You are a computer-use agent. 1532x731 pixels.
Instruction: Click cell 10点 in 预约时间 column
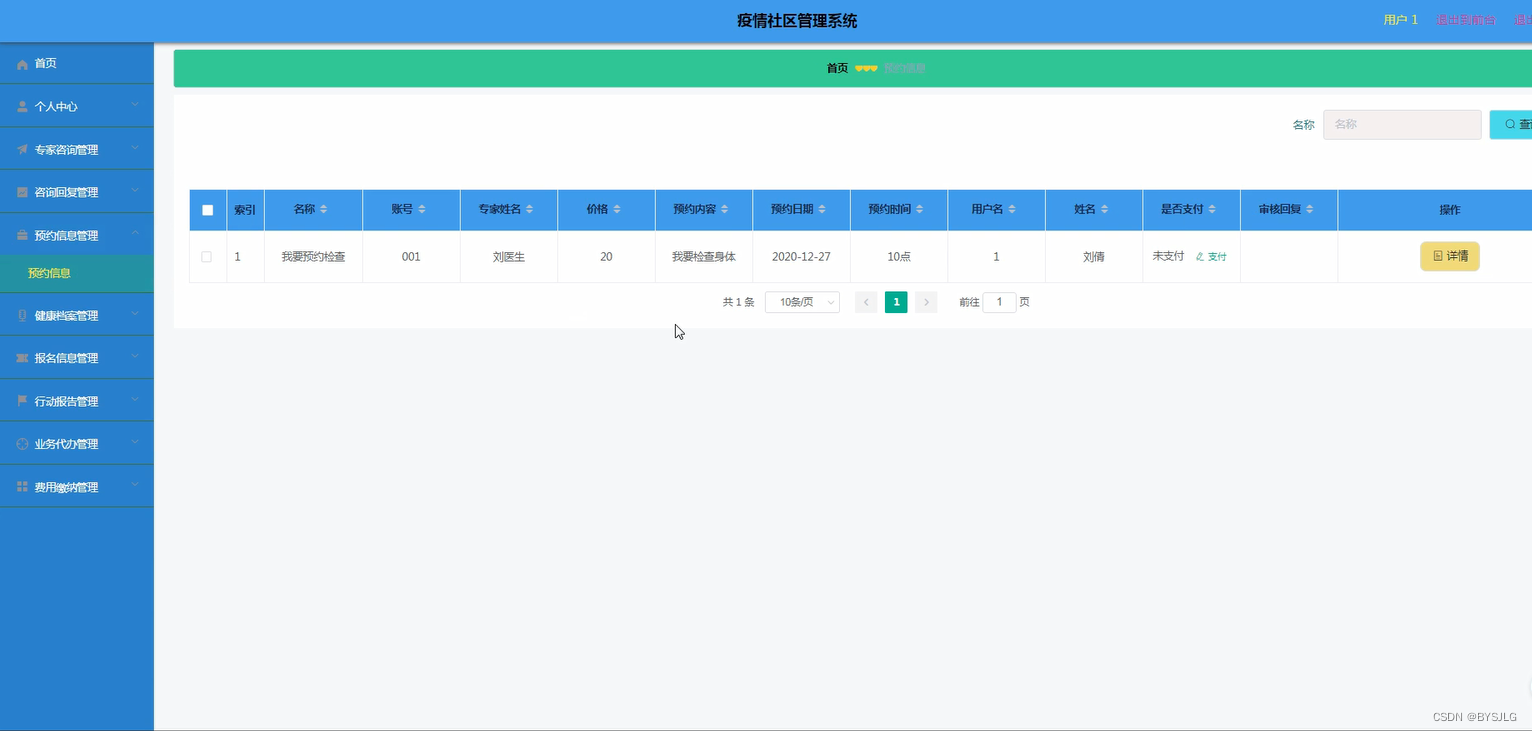pyautogui.click(x=899, y=257)
